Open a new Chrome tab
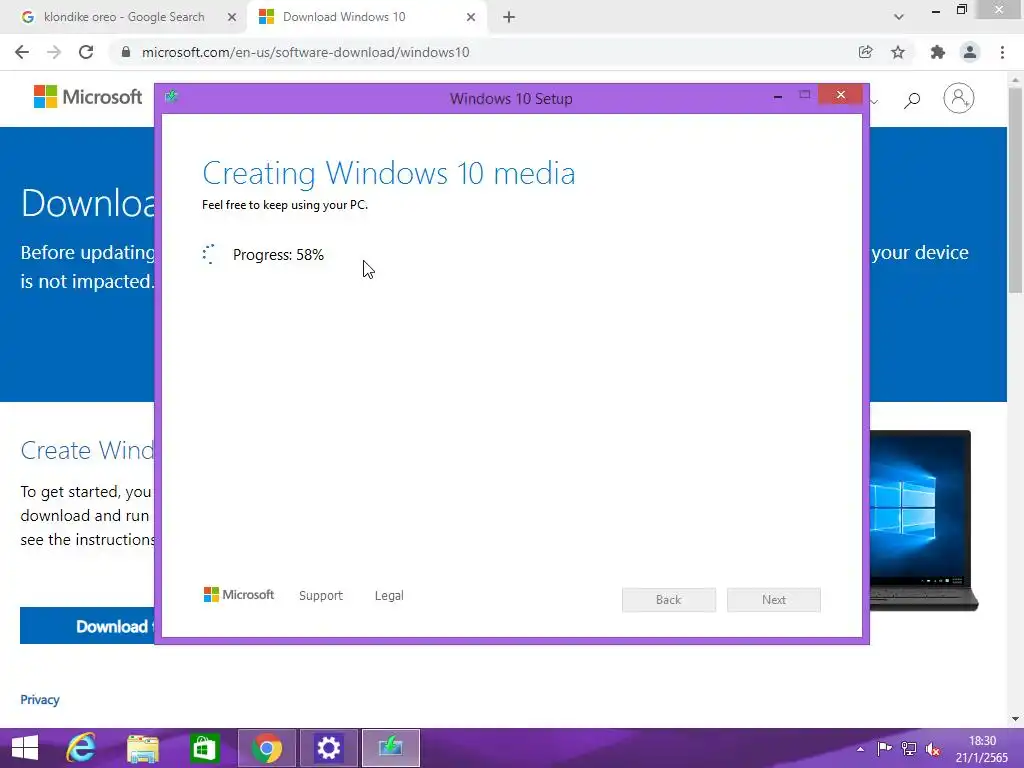 509,17
